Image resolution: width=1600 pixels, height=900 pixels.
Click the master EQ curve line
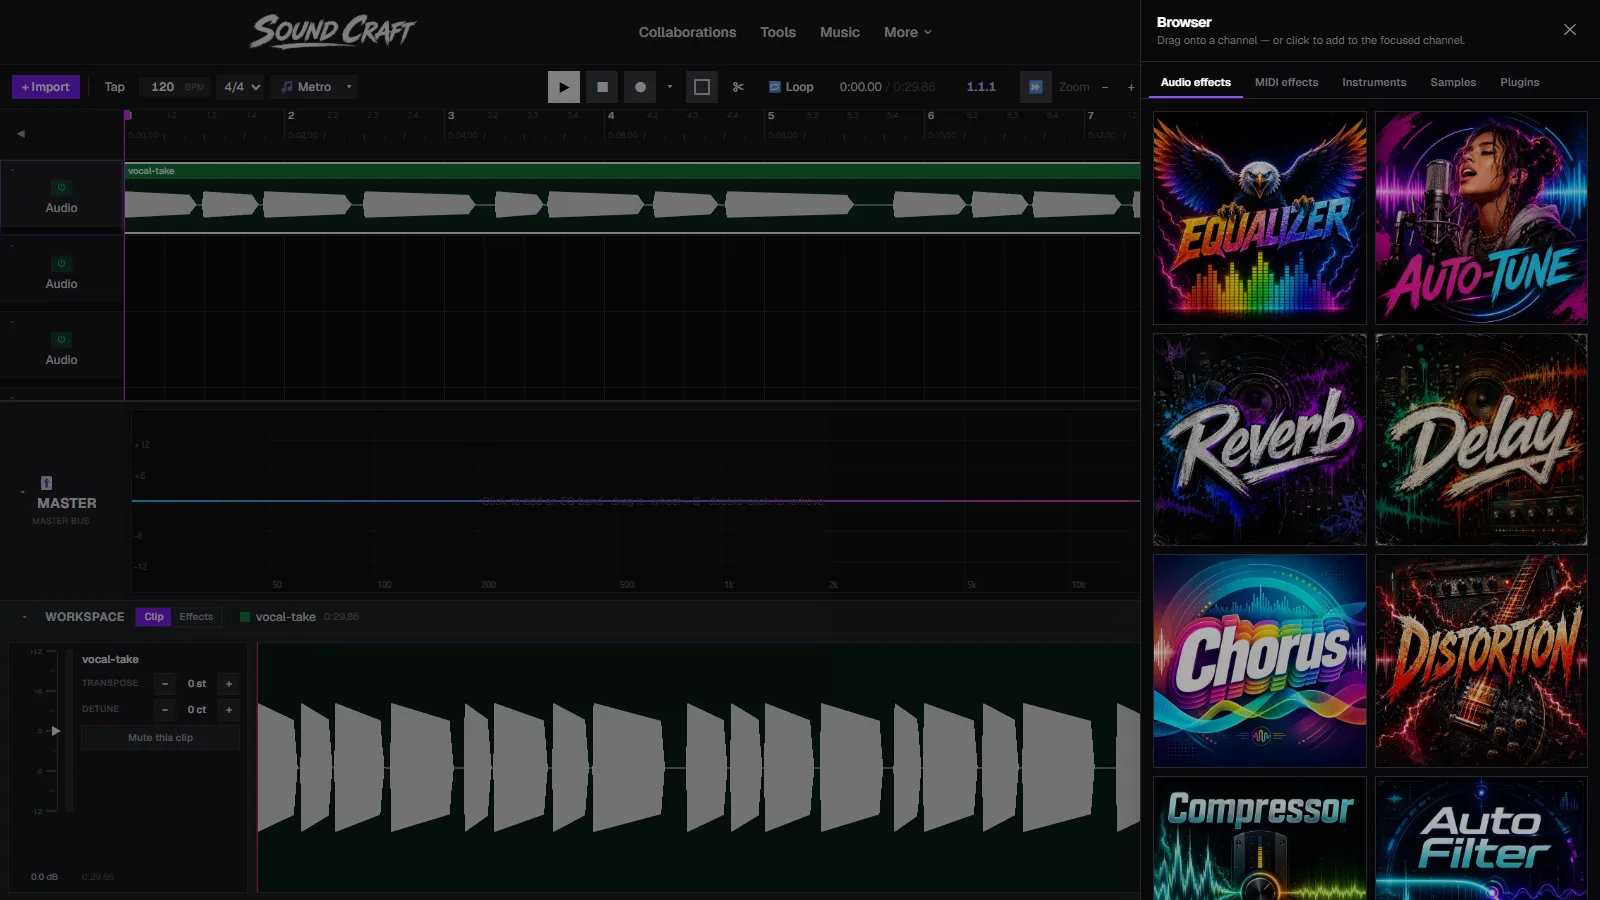coord(636,501)
